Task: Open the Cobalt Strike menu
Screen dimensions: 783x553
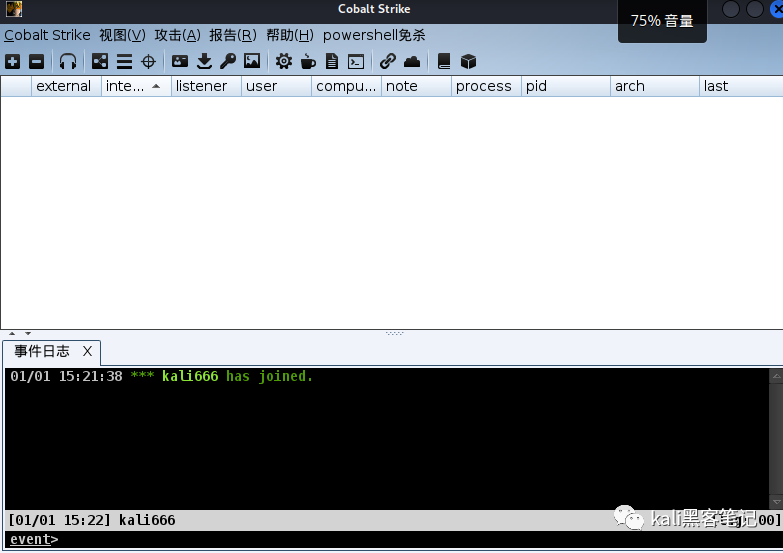Action: pyautogui.click(x=47, y=35)
